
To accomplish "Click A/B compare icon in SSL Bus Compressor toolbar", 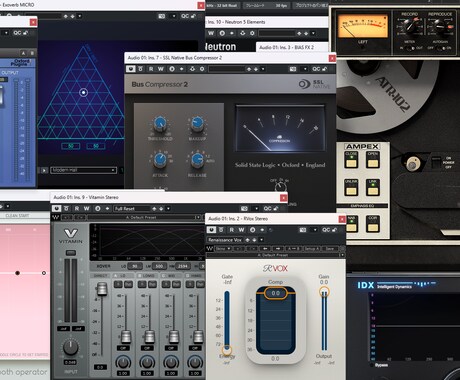I will (172, 69).
